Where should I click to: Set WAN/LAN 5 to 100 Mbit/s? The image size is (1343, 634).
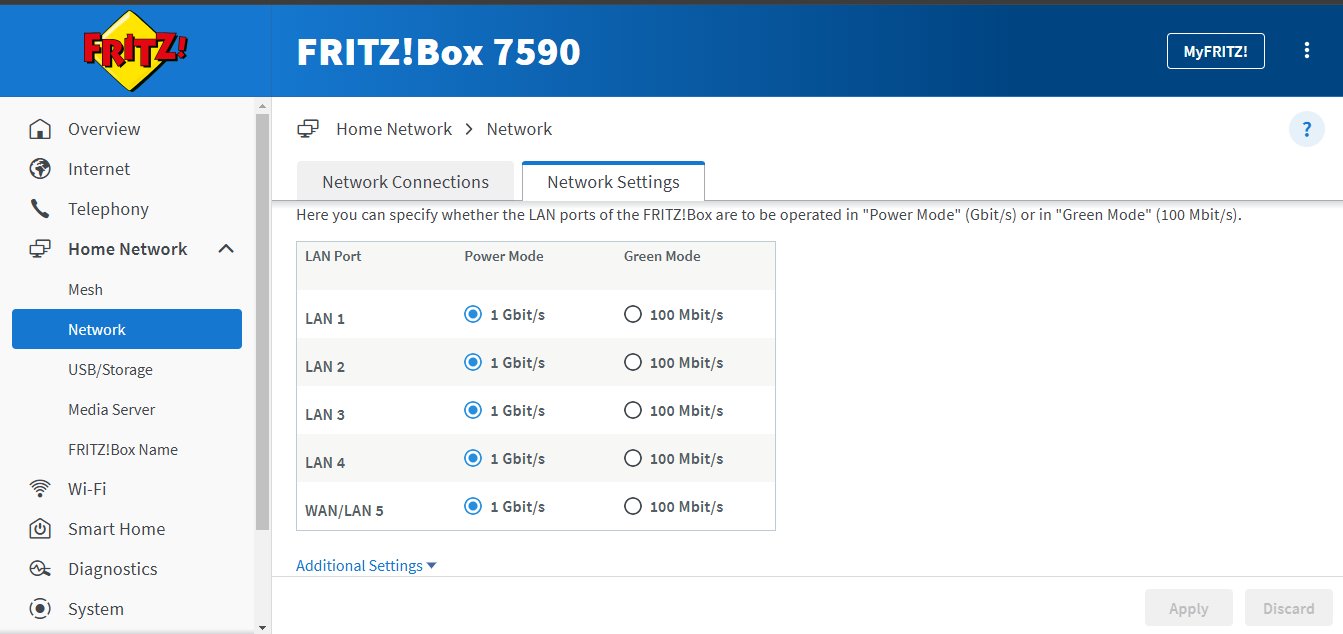[632, 506]
